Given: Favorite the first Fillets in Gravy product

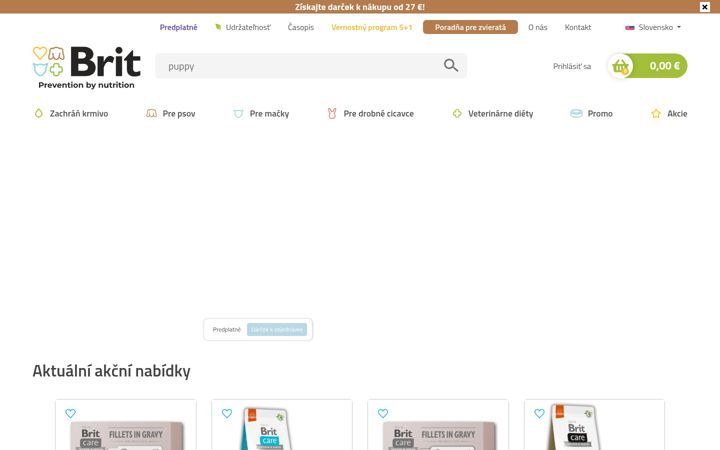Looking at the screenshot, I should tap(70, 413).
